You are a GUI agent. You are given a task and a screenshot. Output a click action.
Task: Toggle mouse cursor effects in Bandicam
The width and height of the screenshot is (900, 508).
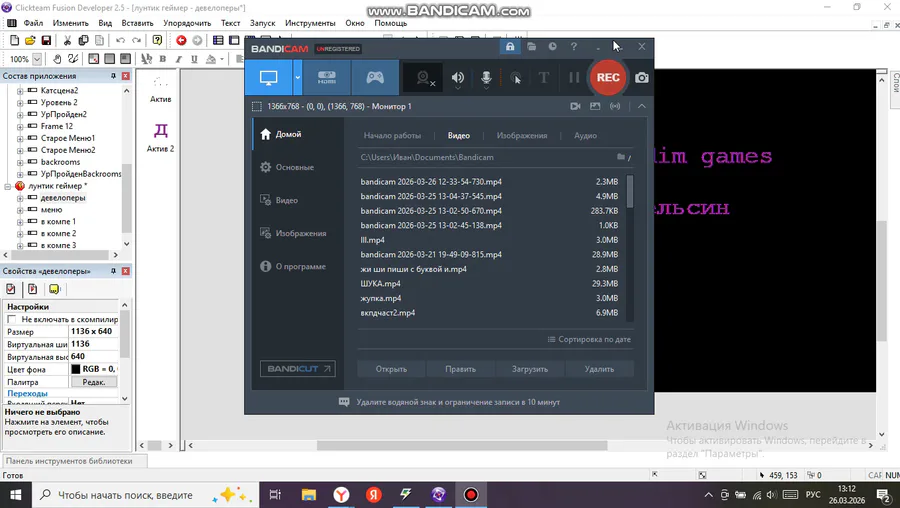[516, 78]
